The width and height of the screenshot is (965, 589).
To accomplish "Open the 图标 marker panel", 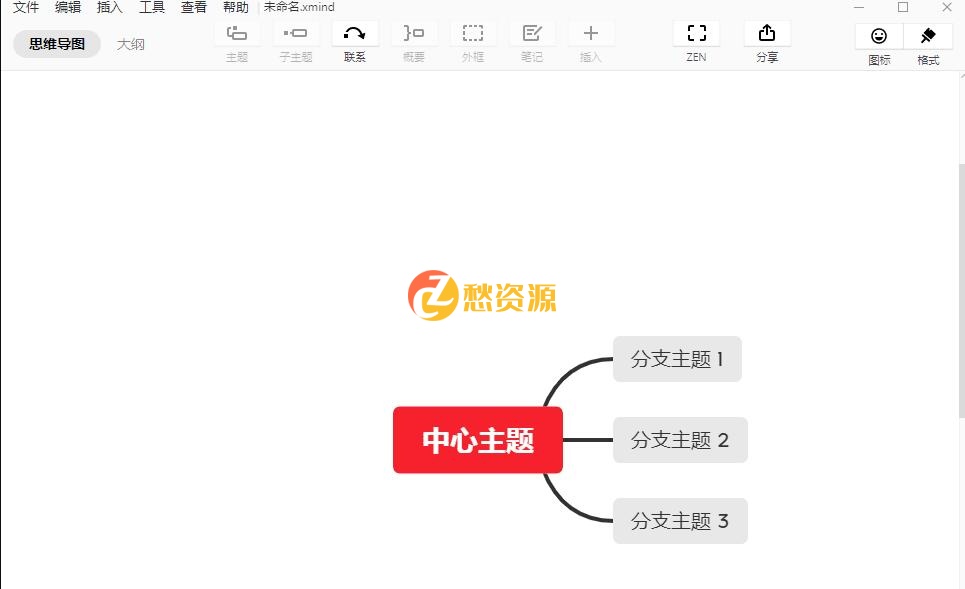I will tap(878, 40).
